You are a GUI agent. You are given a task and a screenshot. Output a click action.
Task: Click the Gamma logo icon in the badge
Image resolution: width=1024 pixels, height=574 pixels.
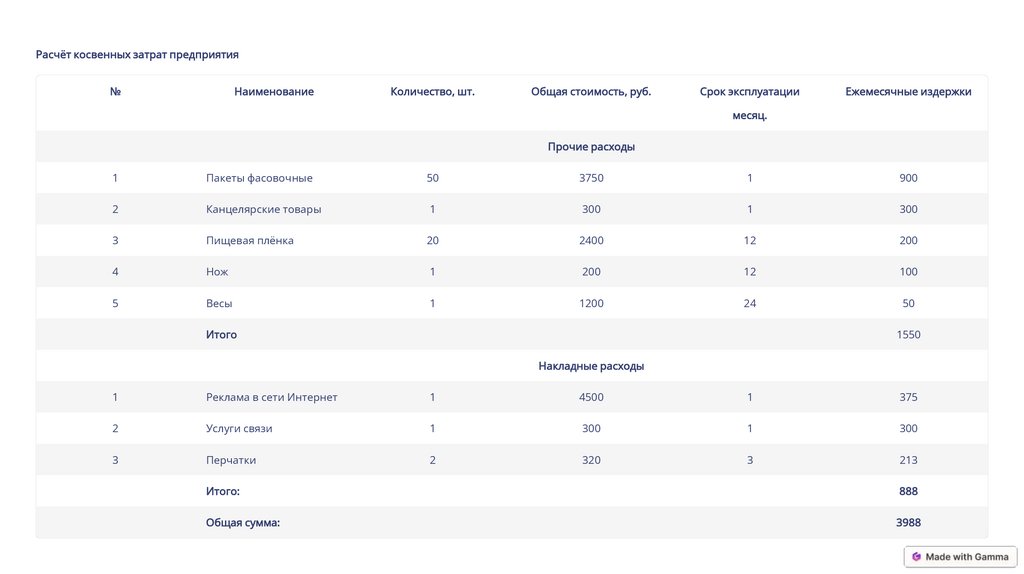(916, 557)
